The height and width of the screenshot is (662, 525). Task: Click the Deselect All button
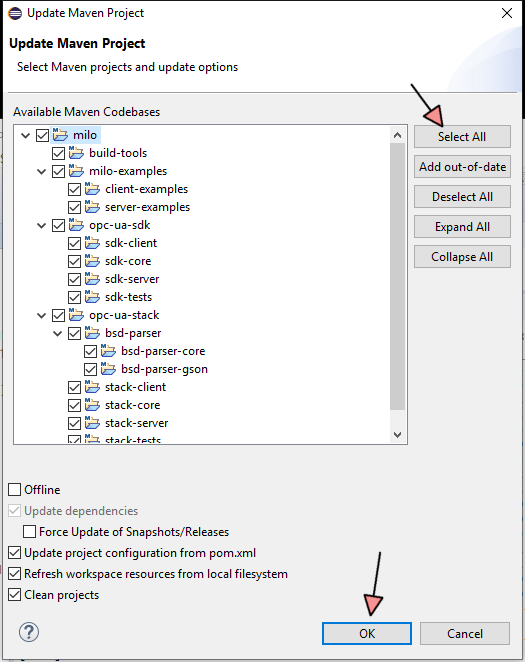pos(462,197)
